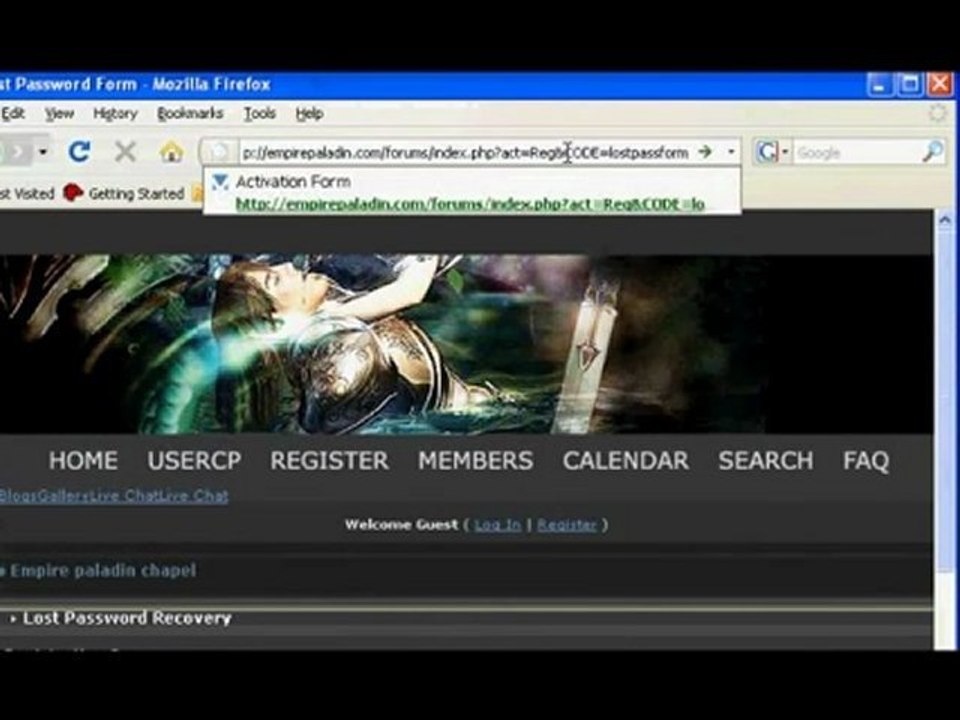The image size is (960, 720).
Task: Open the address bar history dropdown
Action: [731, 152]
